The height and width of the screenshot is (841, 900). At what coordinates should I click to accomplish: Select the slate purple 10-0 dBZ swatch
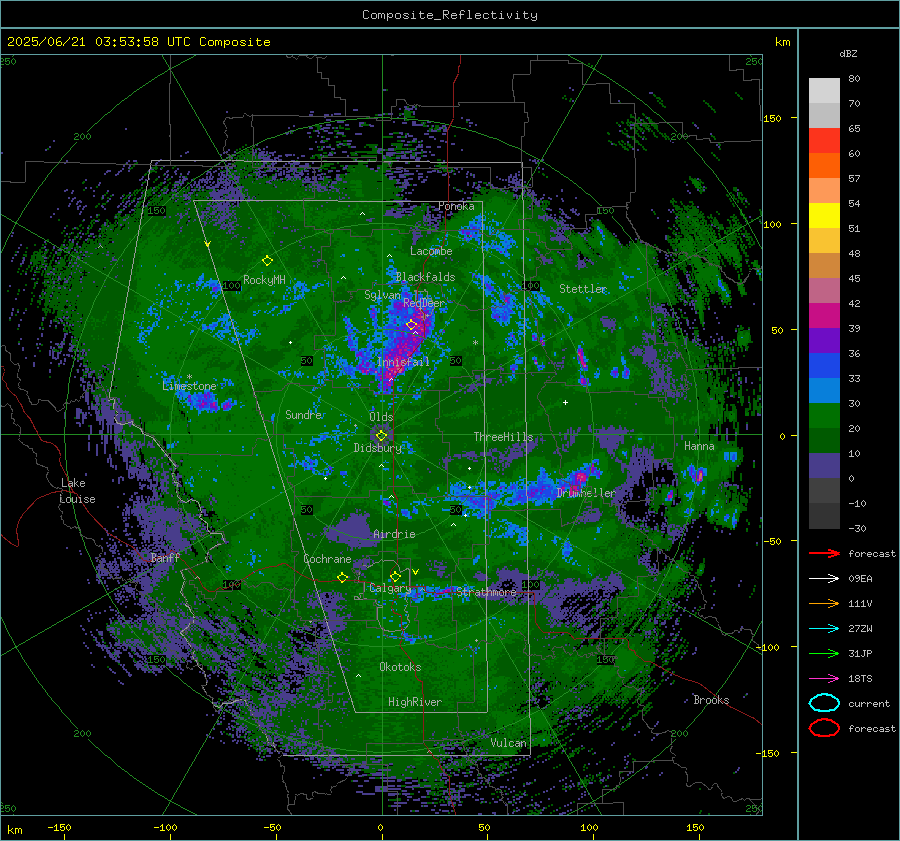click(x=824, y=466)
